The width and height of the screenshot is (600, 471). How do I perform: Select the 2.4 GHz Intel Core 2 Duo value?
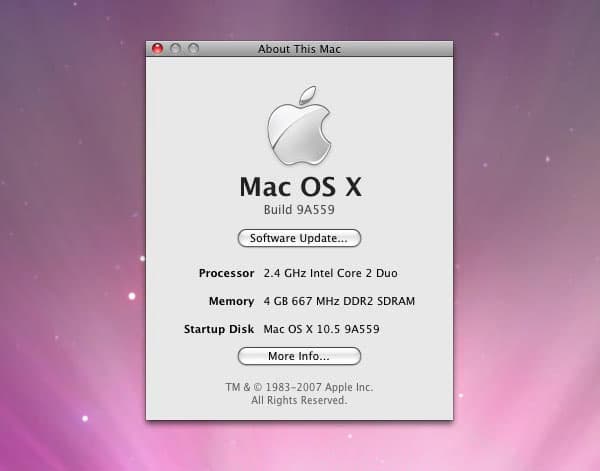point(331,273)
